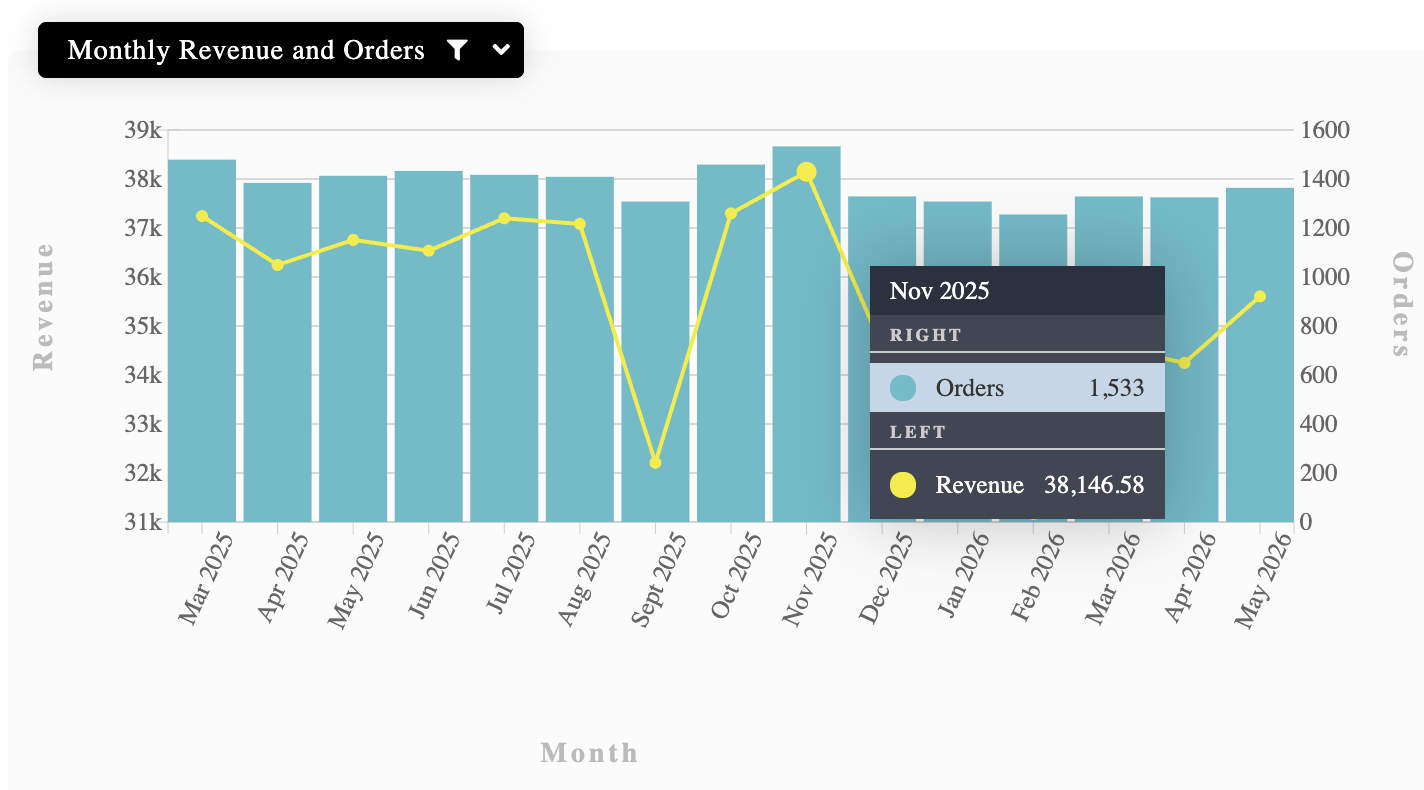Click the Orders value "1,533" in tooltip
Screen dimensions: 1424x790
(x=1116, y=388)
